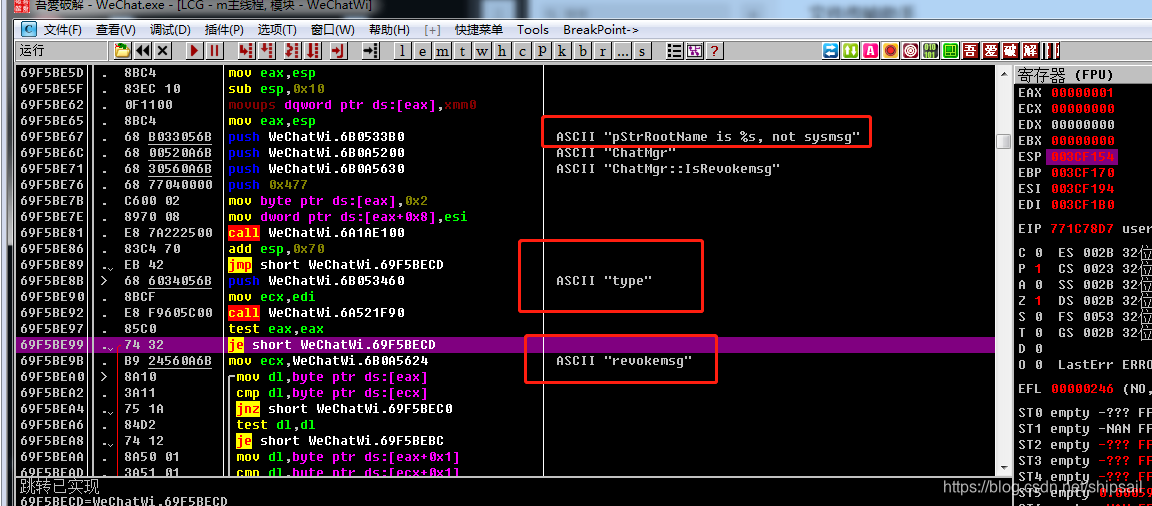The height and width of the screenshot is (506, 1152).
Task: Click the dark red target plugin icon
Action: 910,51
